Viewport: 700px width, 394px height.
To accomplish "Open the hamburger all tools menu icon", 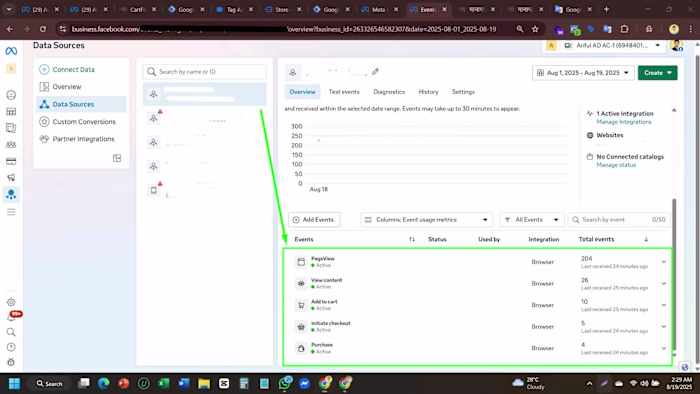I will click(11, 212).
